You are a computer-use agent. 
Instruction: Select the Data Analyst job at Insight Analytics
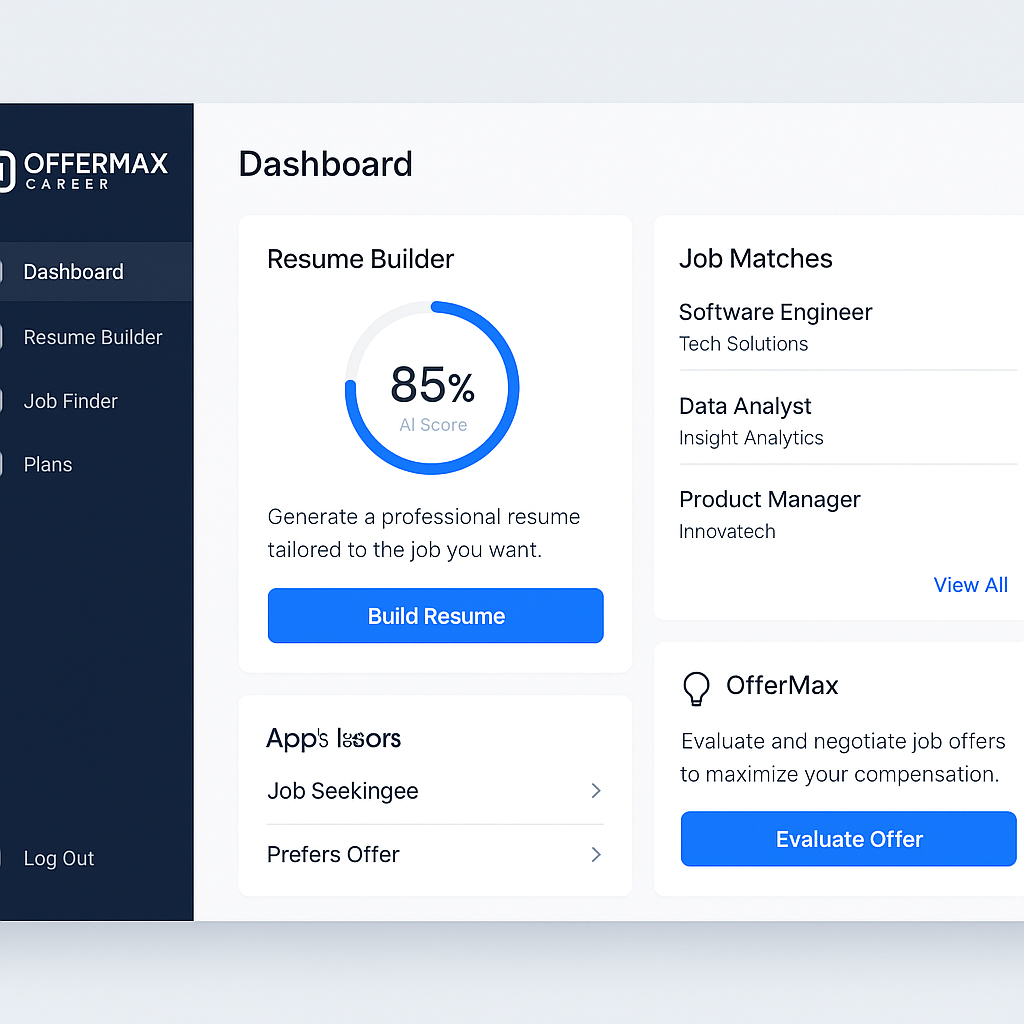[745, 407]
